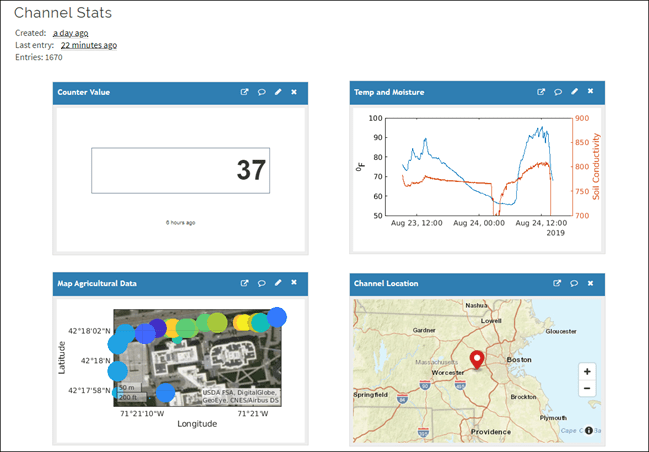Edit the Temp and Moisture widget

tap(574, 91)
